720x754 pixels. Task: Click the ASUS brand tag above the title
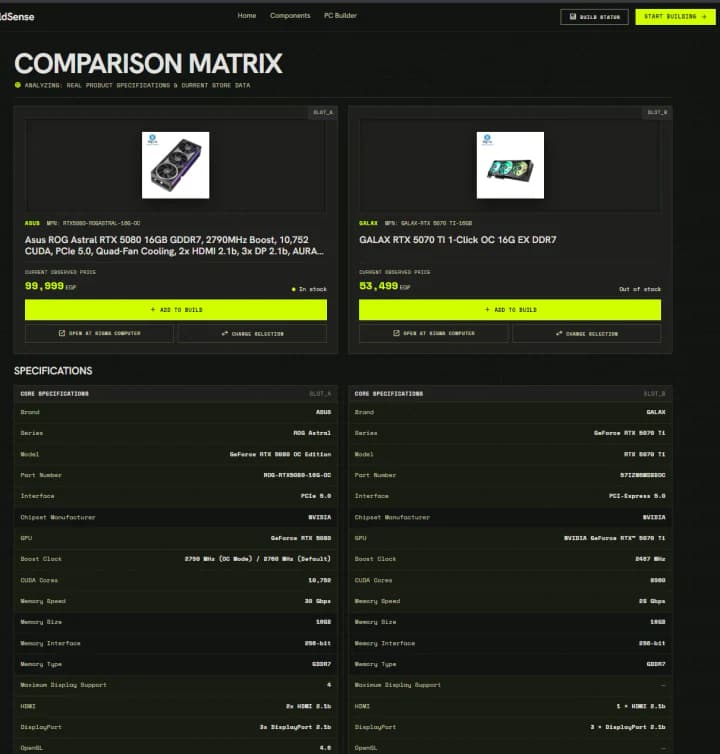point(32,223)
